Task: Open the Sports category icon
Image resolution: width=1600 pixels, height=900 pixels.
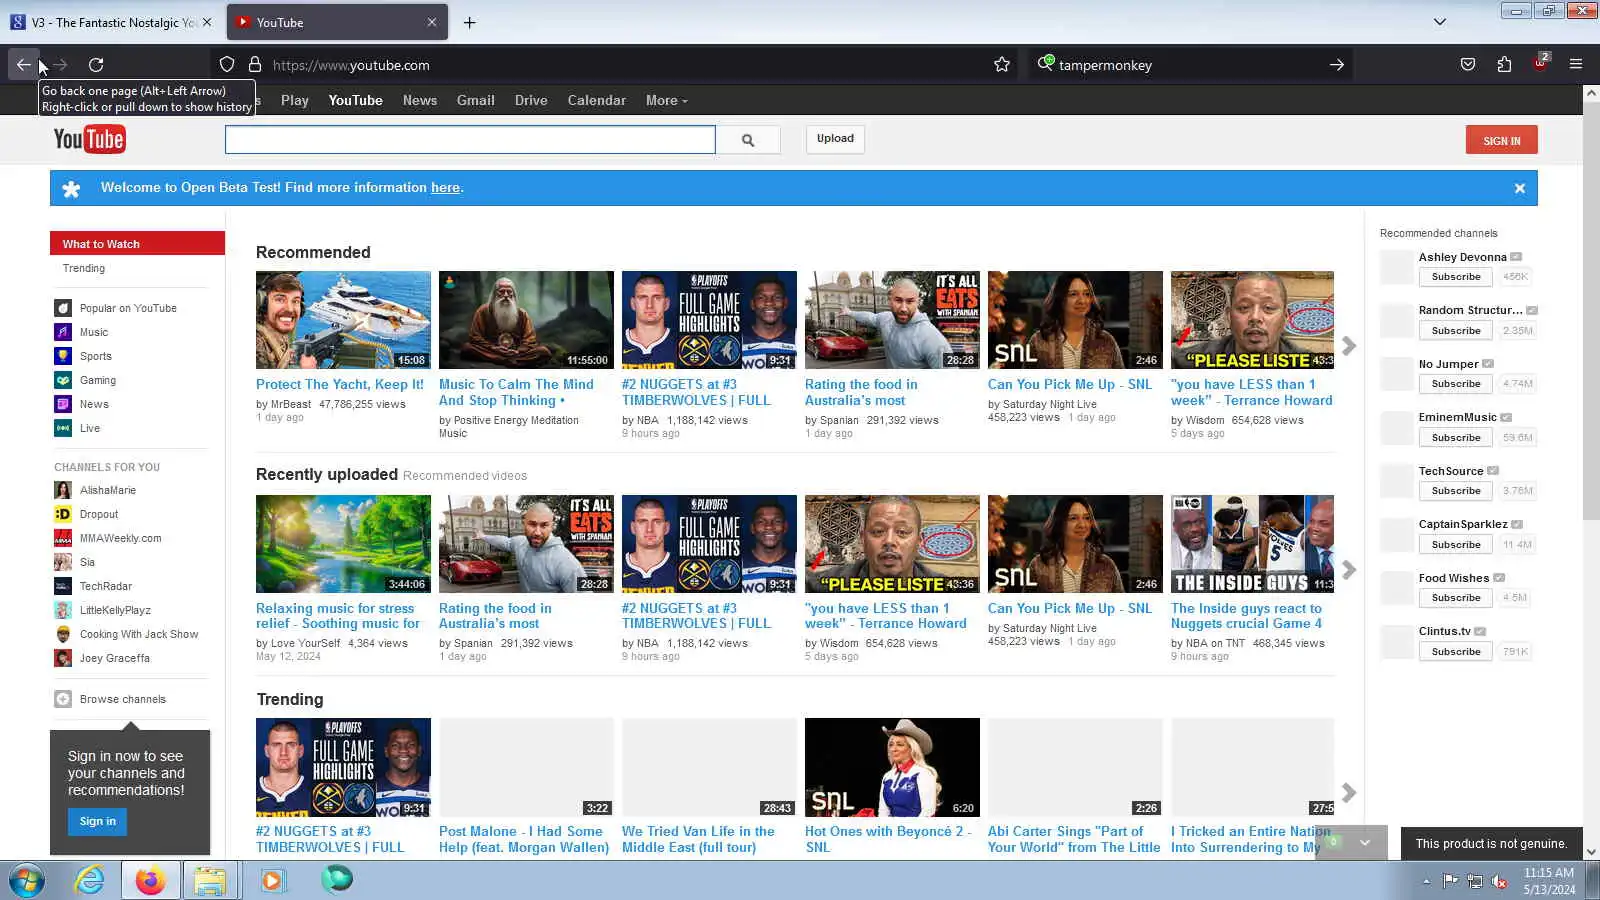Action: click(63, 356)
